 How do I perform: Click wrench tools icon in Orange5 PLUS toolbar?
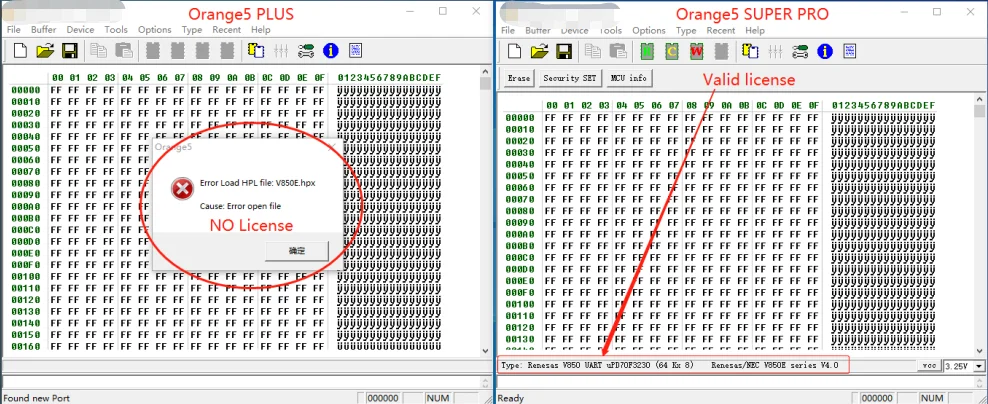point(306,50)
